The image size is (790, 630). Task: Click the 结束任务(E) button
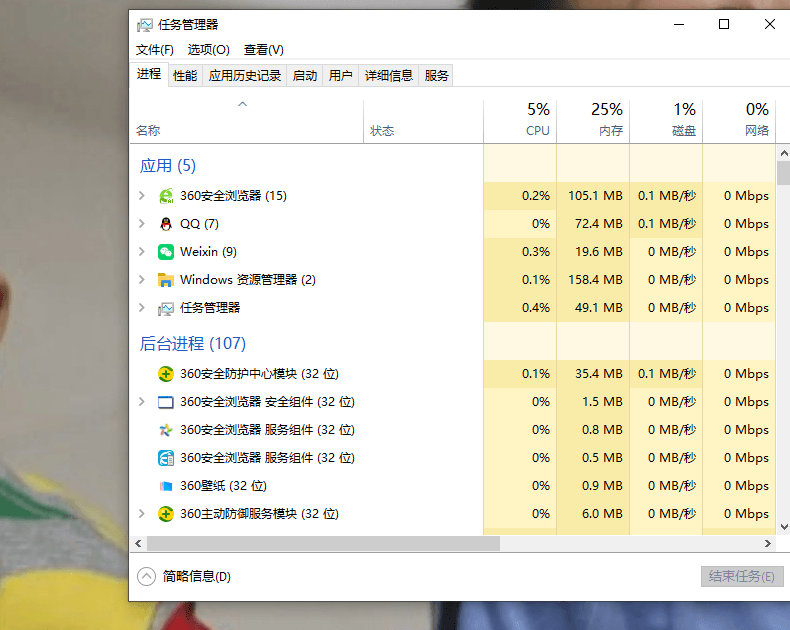(x=742, y=577)
